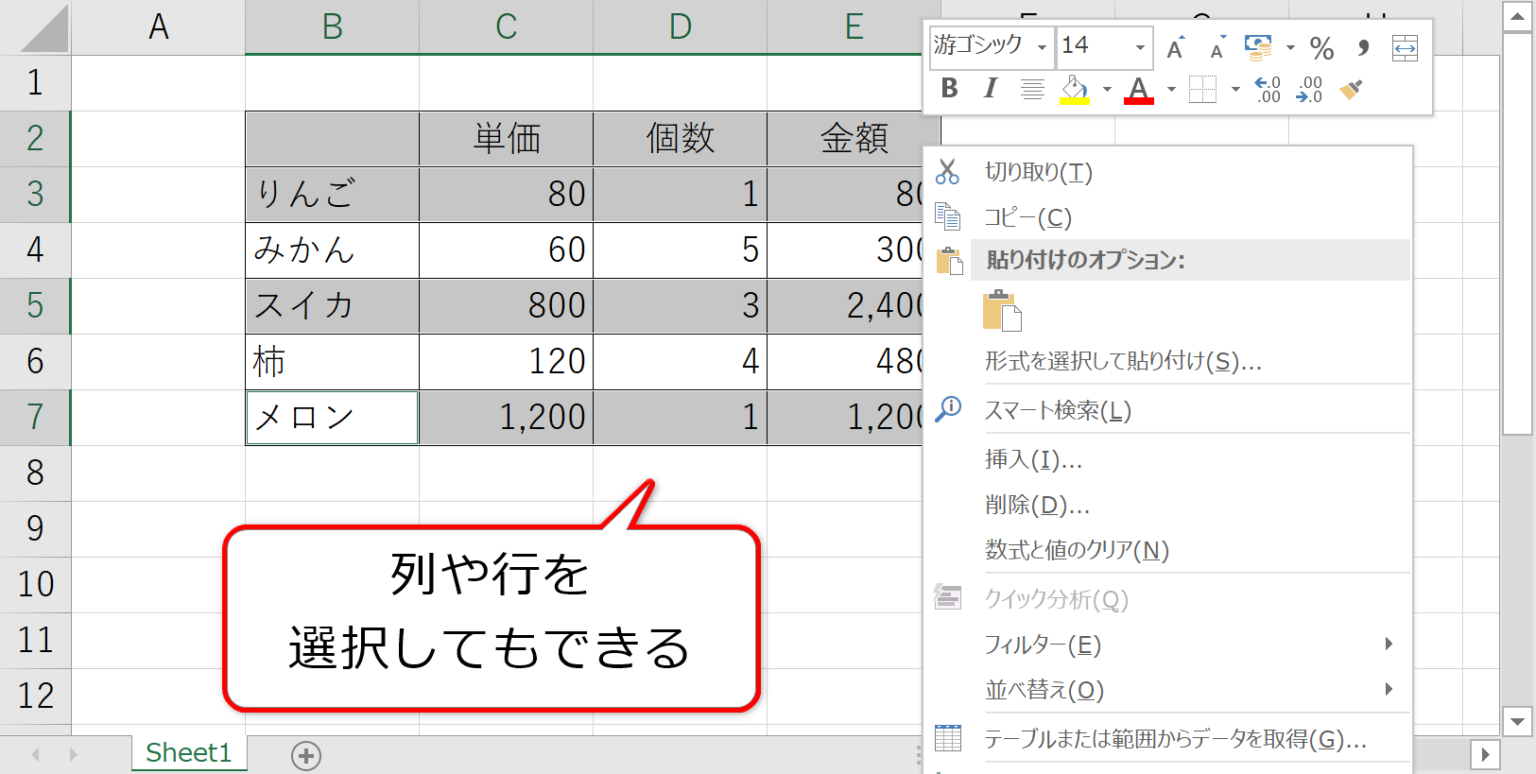Select 数式と値のクリア(N)
The height and width of the screenshot is (774, 1536).
(1167, 550)
